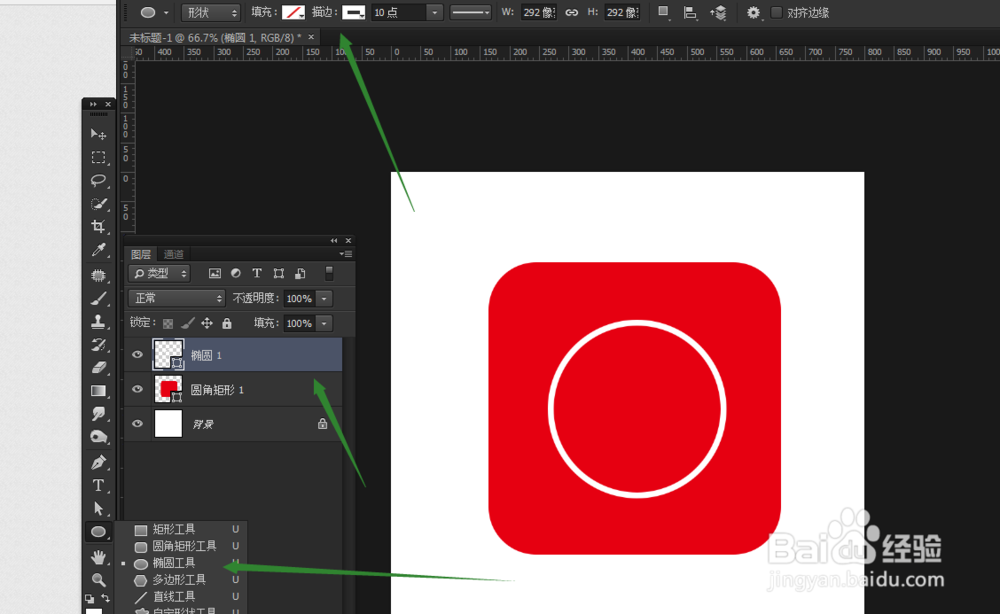Toggle lock position
Screen dimensions: 1000x614
pyautogui.click(x=207, y=323)
